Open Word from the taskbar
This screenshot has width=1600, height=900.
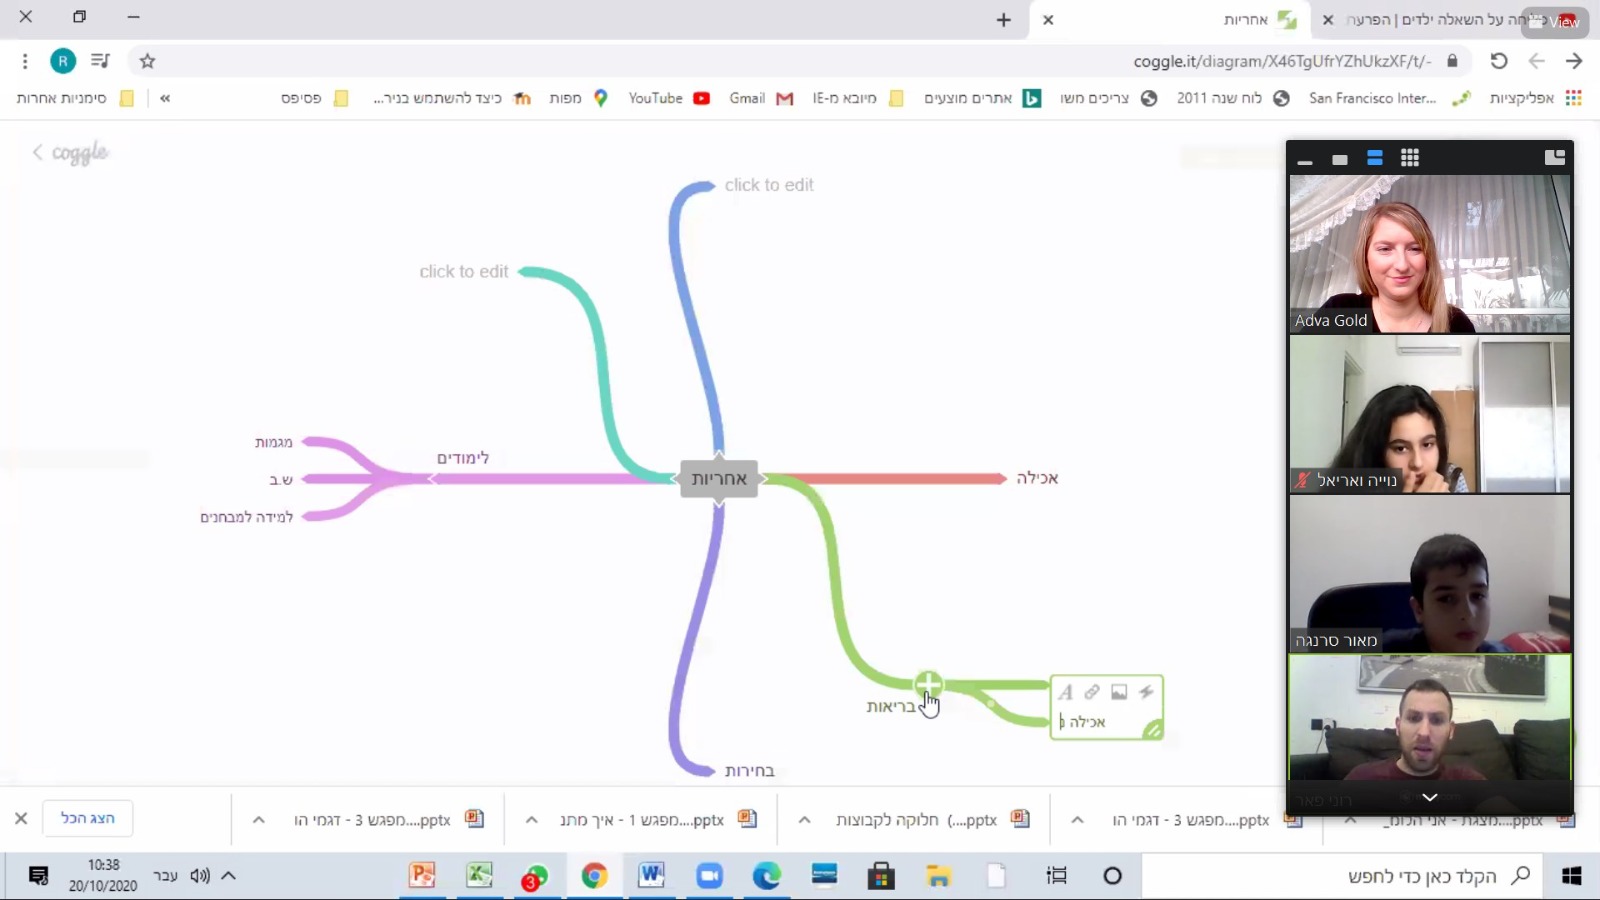(651, 876)
